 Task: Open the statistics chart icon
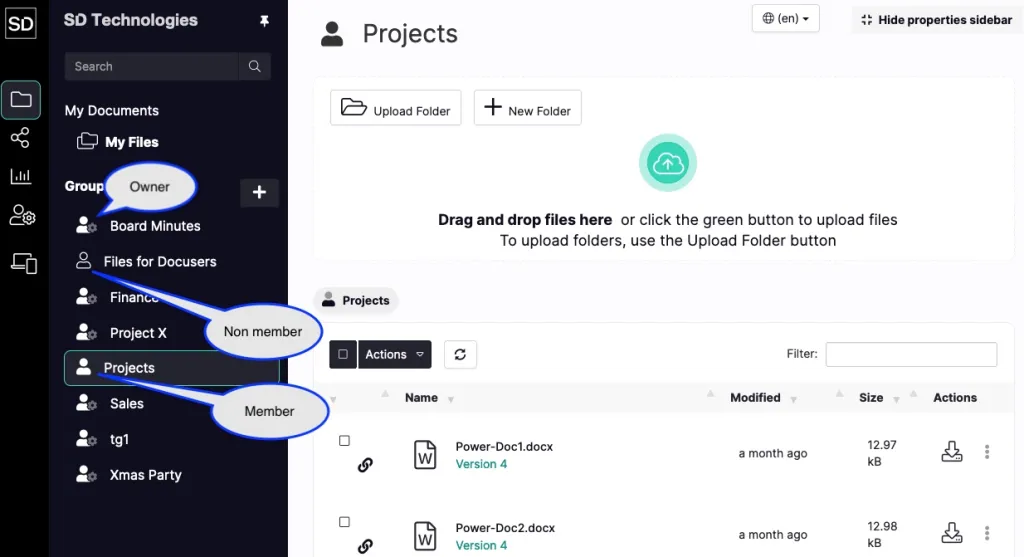pos(20,176)
